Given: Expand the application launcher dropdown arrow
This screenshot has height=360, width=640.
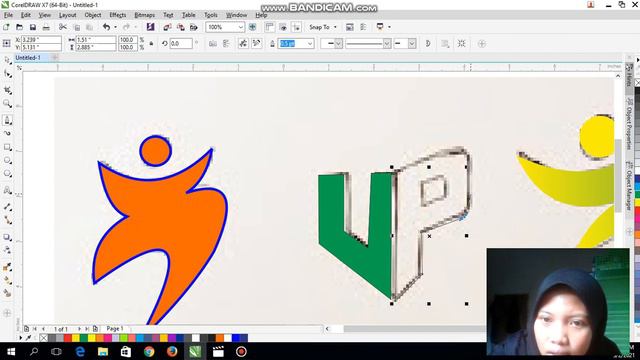Looking at the screenshot, I should point(389,27).
